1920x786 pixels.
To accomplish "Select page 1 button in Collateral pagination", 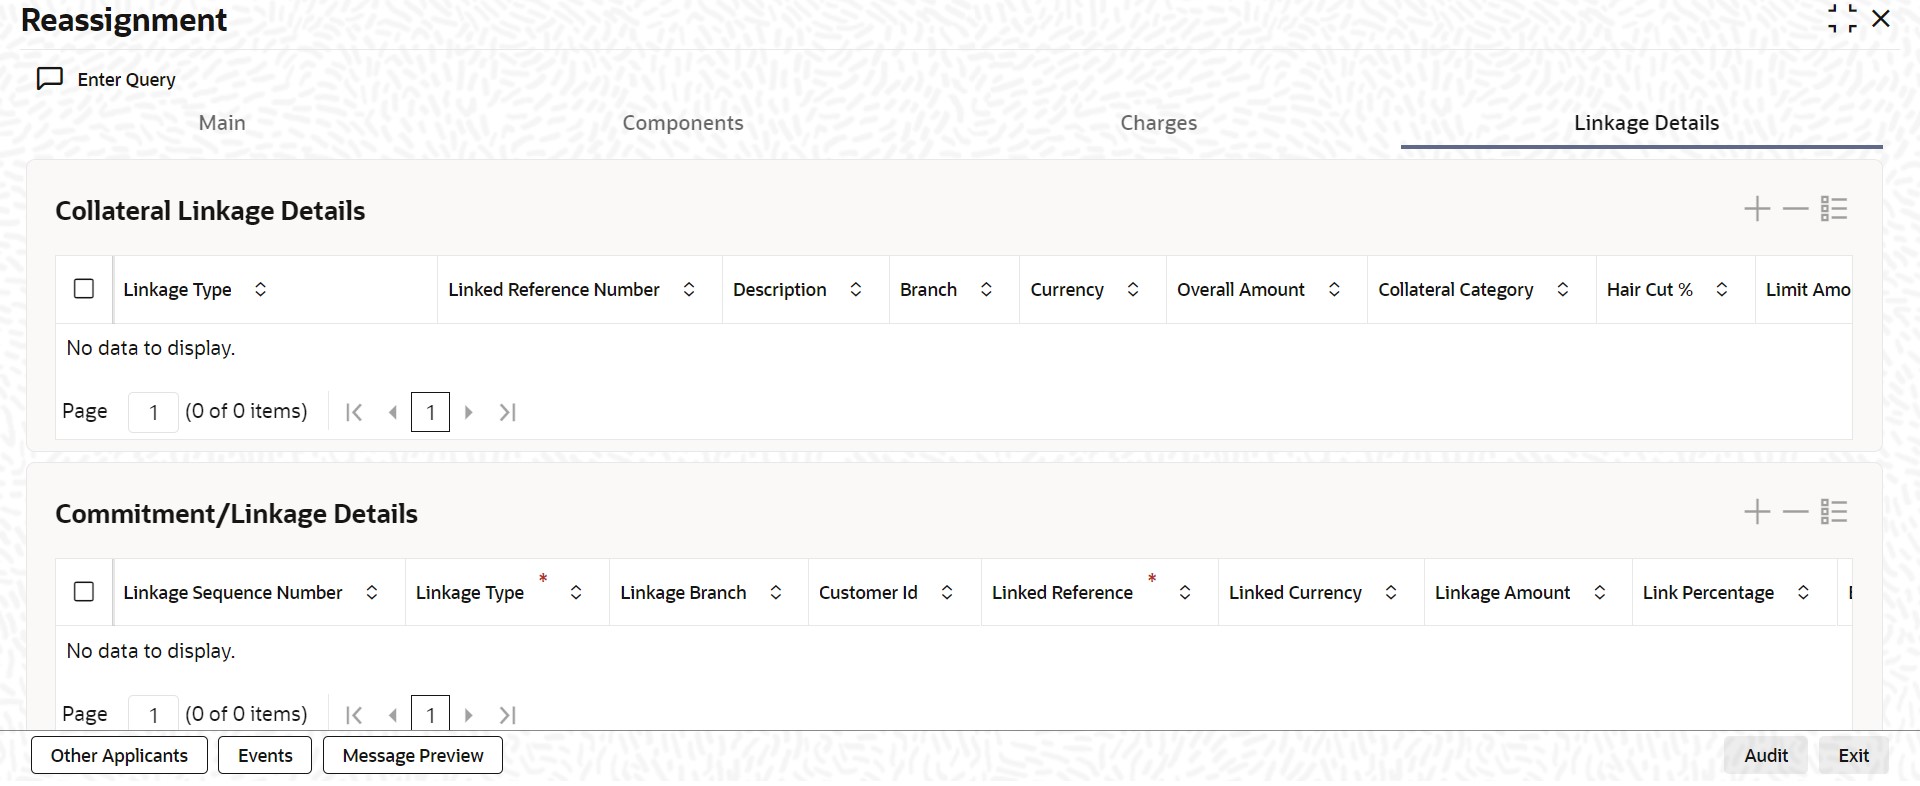I will click(x=430, y=412).
